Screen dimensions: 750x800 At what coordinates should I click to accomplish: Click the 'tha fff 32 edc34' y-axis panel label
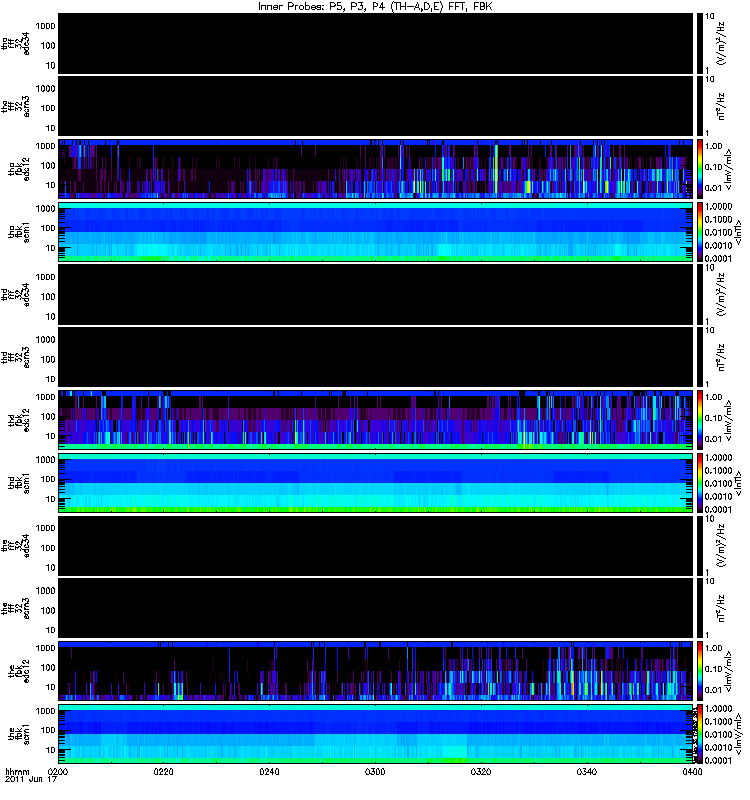(15, 43)
